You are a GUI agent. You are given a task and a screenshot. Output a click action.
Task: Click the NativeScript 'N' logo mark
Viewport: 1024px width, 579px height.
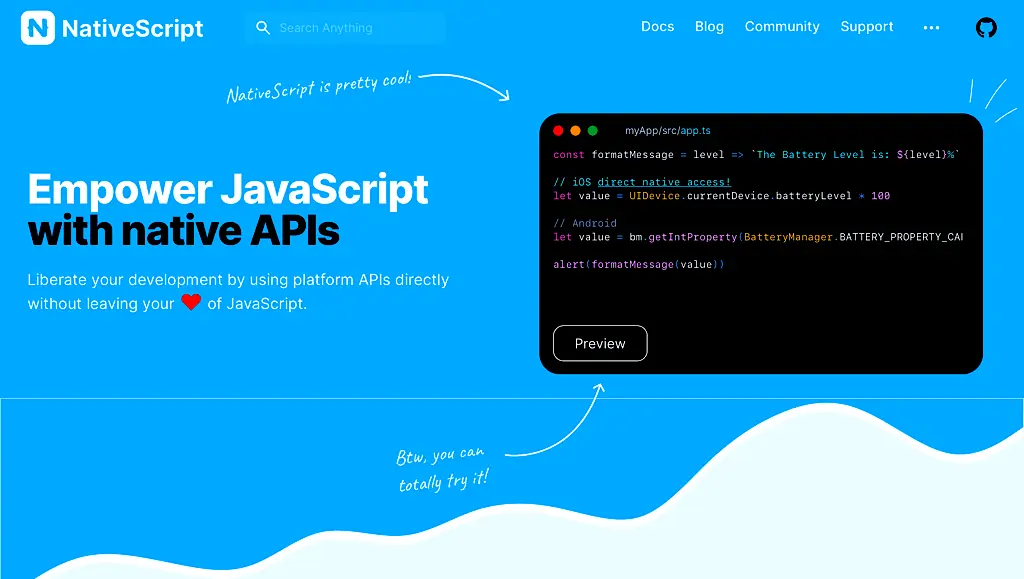pyautogui.click(x=38, y=28)
